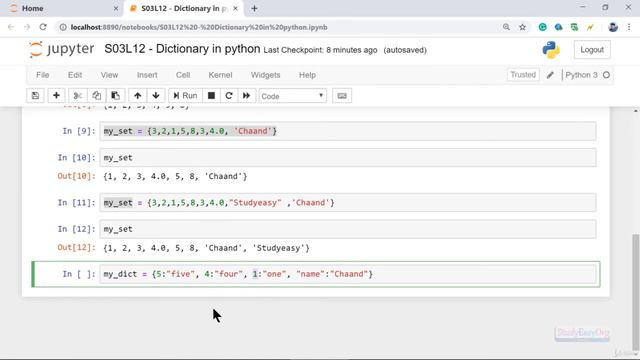Click code cell In [10] my_set
This screenshot has height=360, width=640.
click(x=348, y=158)
